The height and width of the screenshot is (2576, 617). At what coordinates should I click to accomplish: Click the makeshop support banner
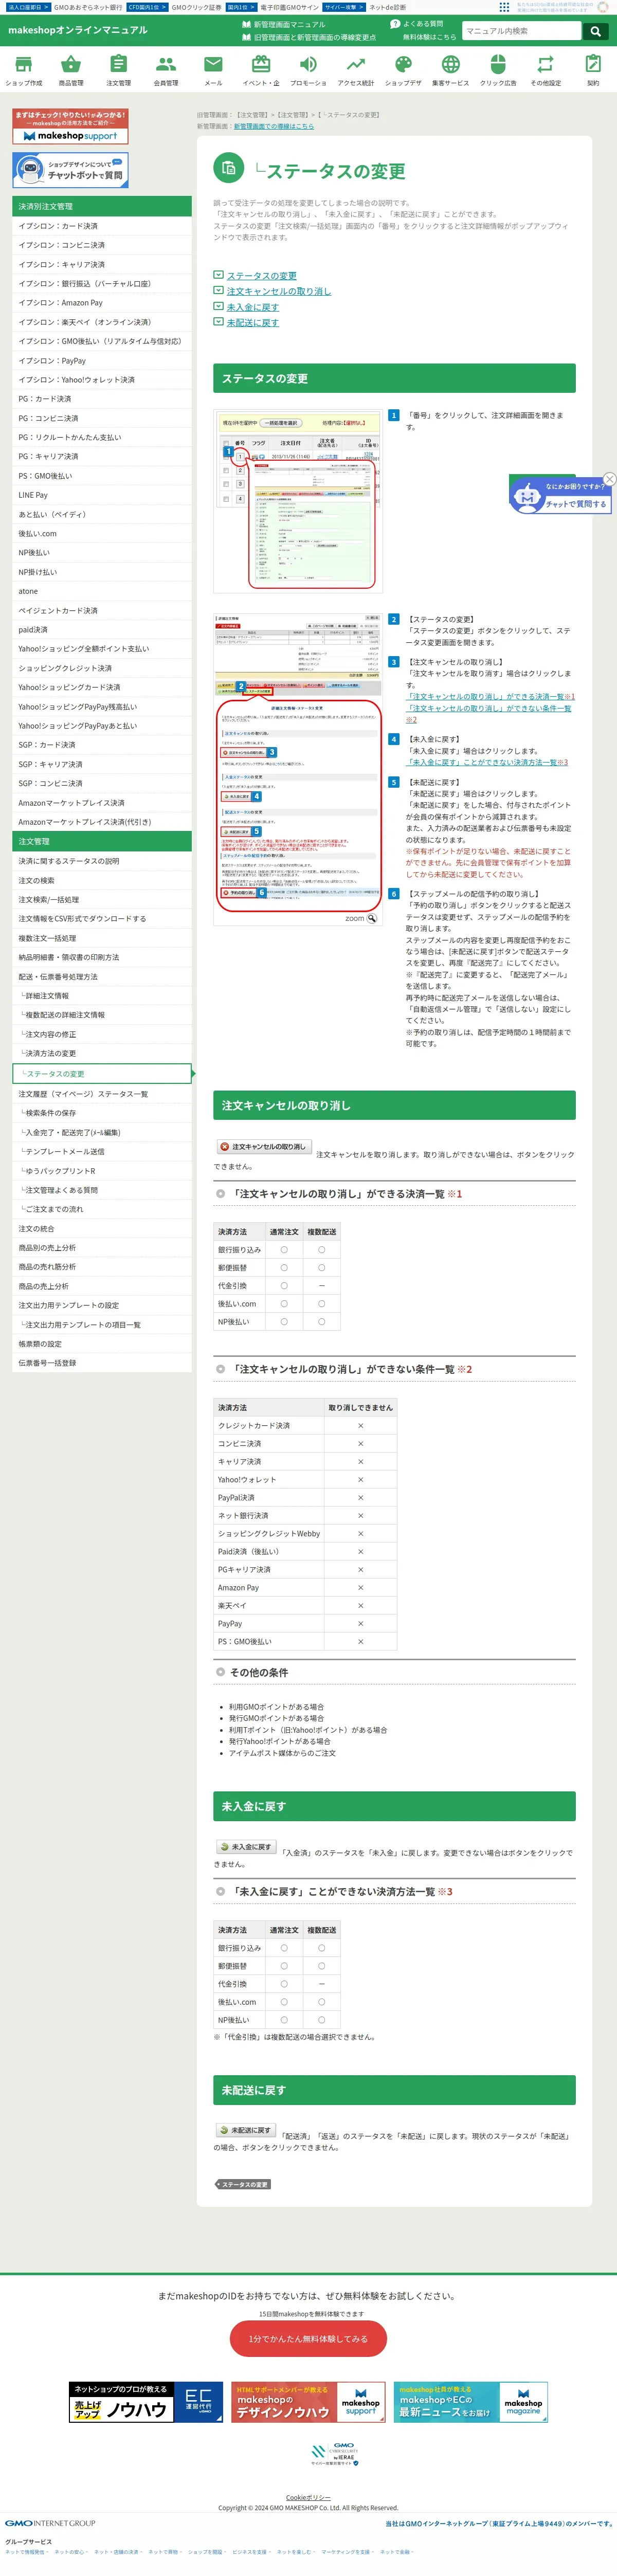tap(70, 126)
